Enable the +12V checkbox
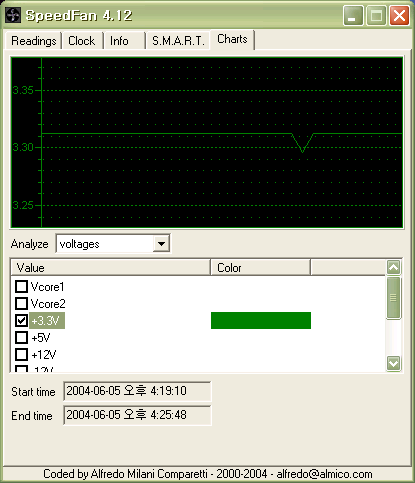Viewport: 415px width, 483px height. pos(21,354)
